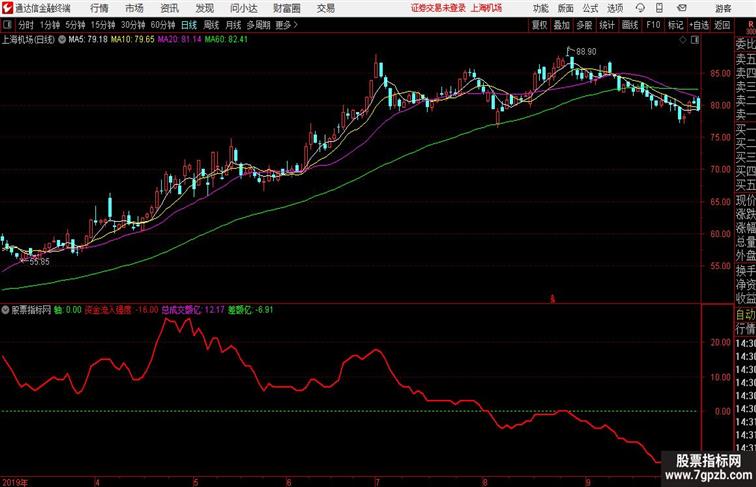The image size is (756, 487).
Task: Toggle the left panel icon beside 分时
Action: pos(7,25)
